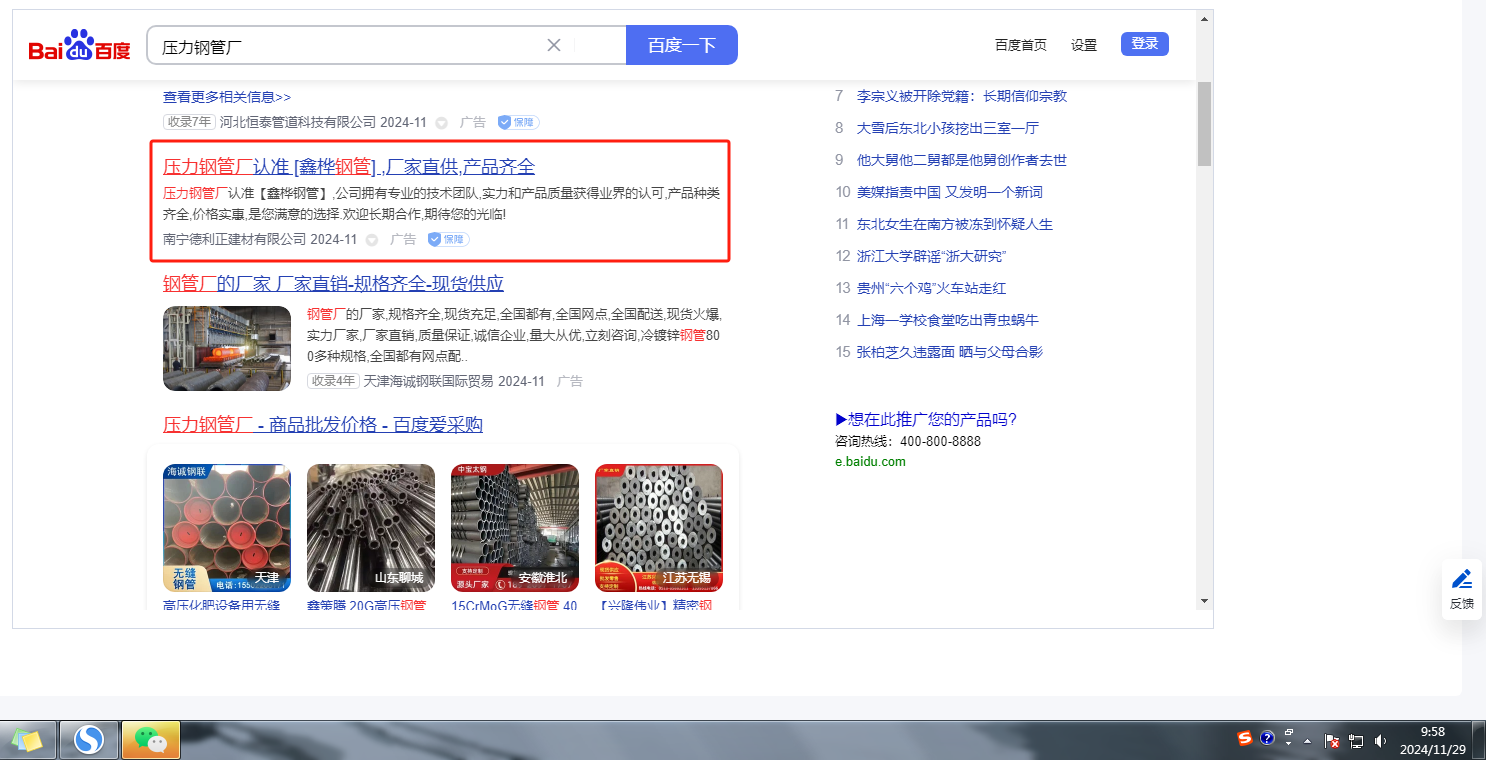Screen dimensions: 1486x760
Task: Click the Sogou input method tray icon
Action: [1245, 739]
